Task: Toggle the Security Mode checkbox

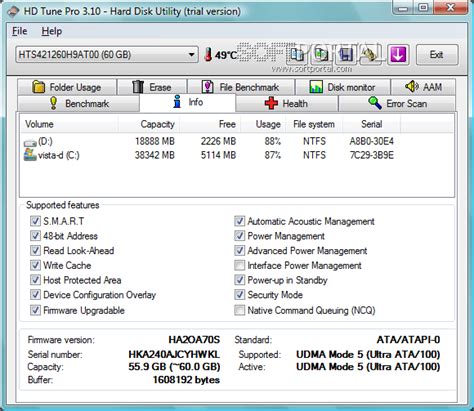Action: [239, 294]
